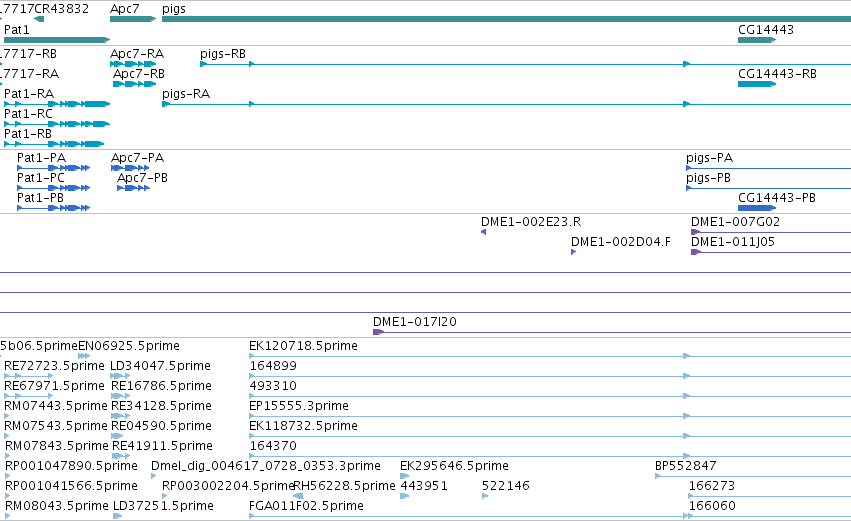
Task: Click the EK118732.5prime EST label
Action: pyautogui.click(x=303, y=427)
